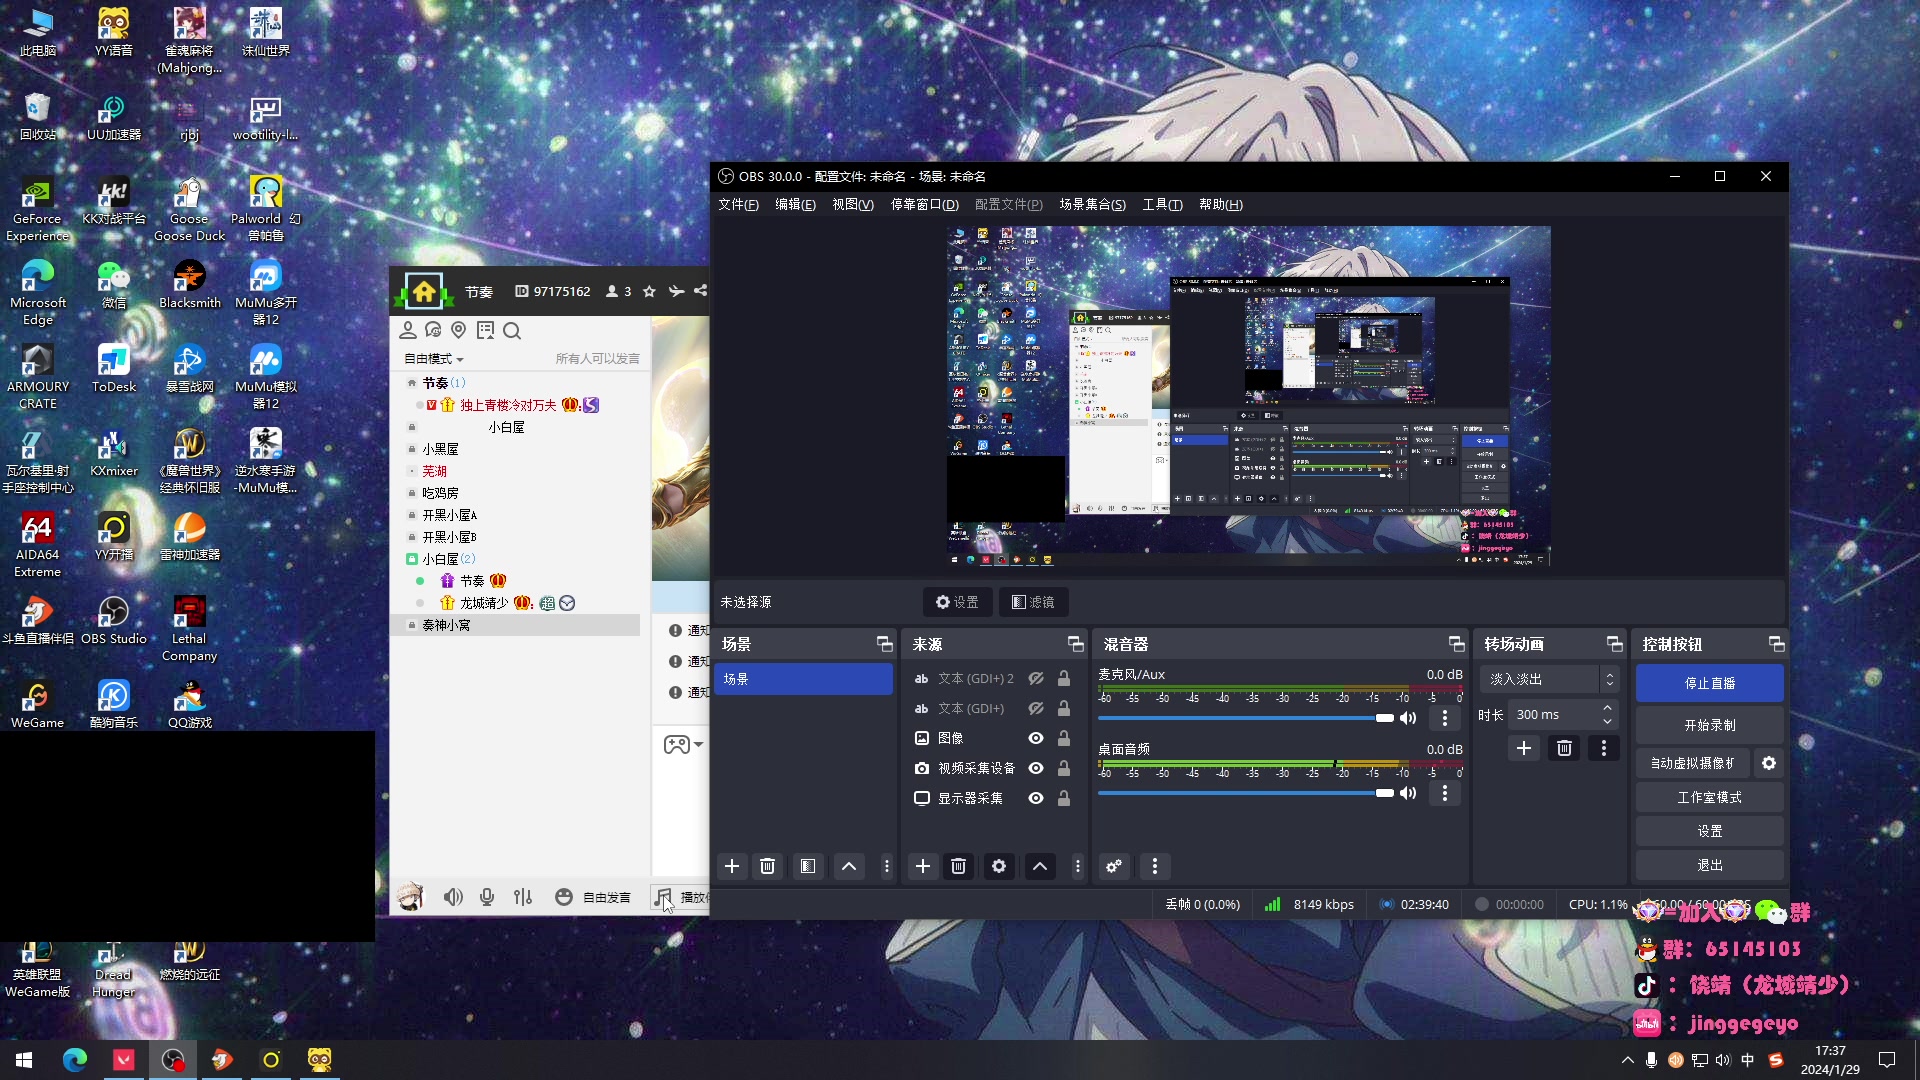Toggle YY speaker volume icon

[x=453, y=897]
